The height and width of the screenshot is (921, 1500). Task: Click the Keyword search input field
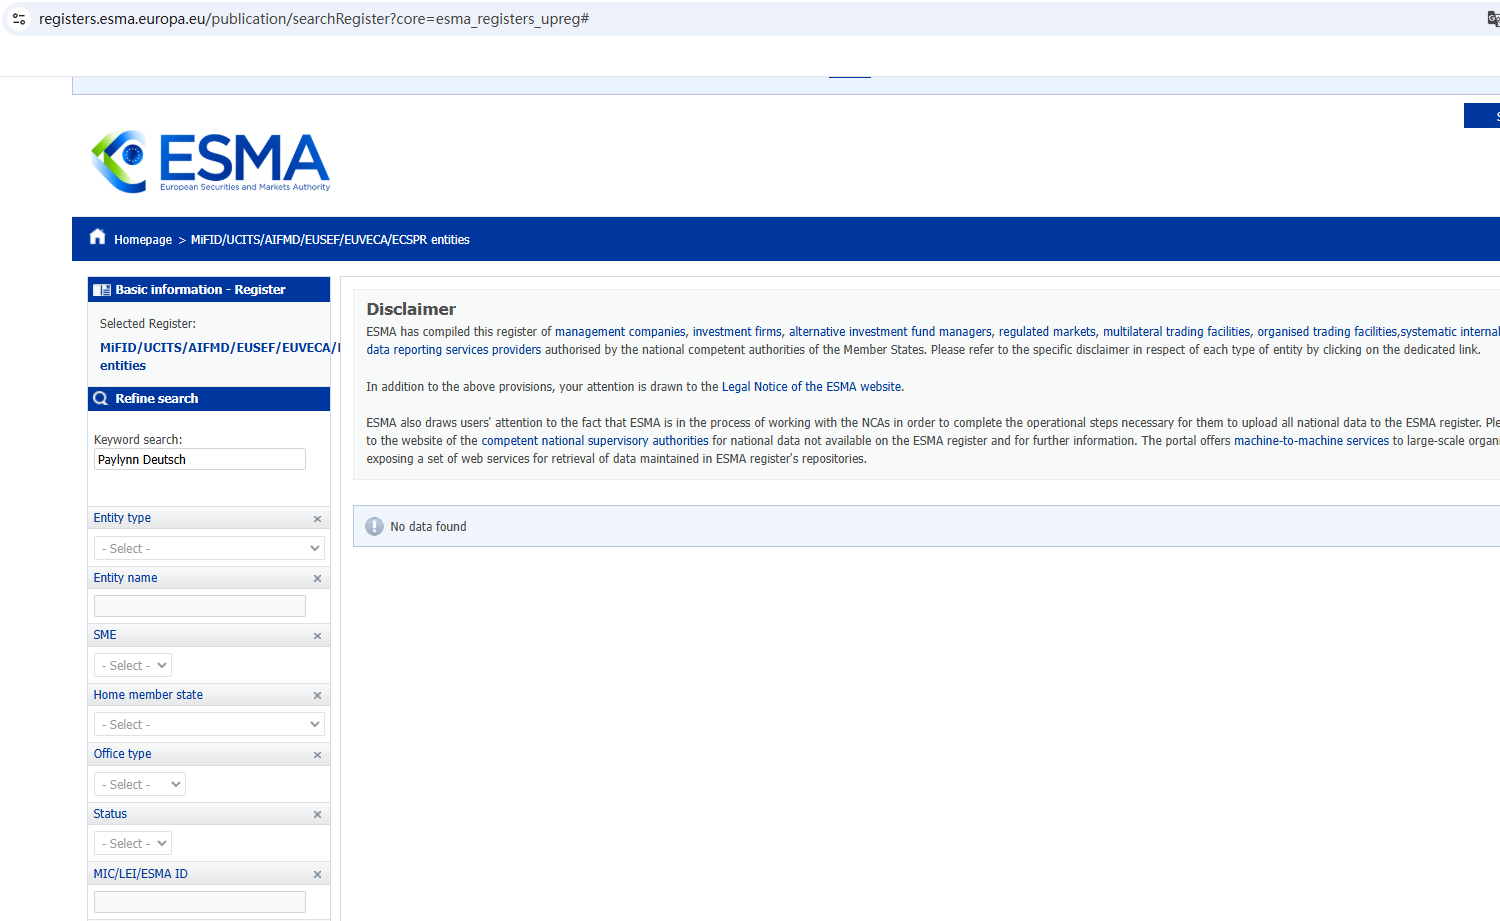pyautogui.click(x=200, y=459)
